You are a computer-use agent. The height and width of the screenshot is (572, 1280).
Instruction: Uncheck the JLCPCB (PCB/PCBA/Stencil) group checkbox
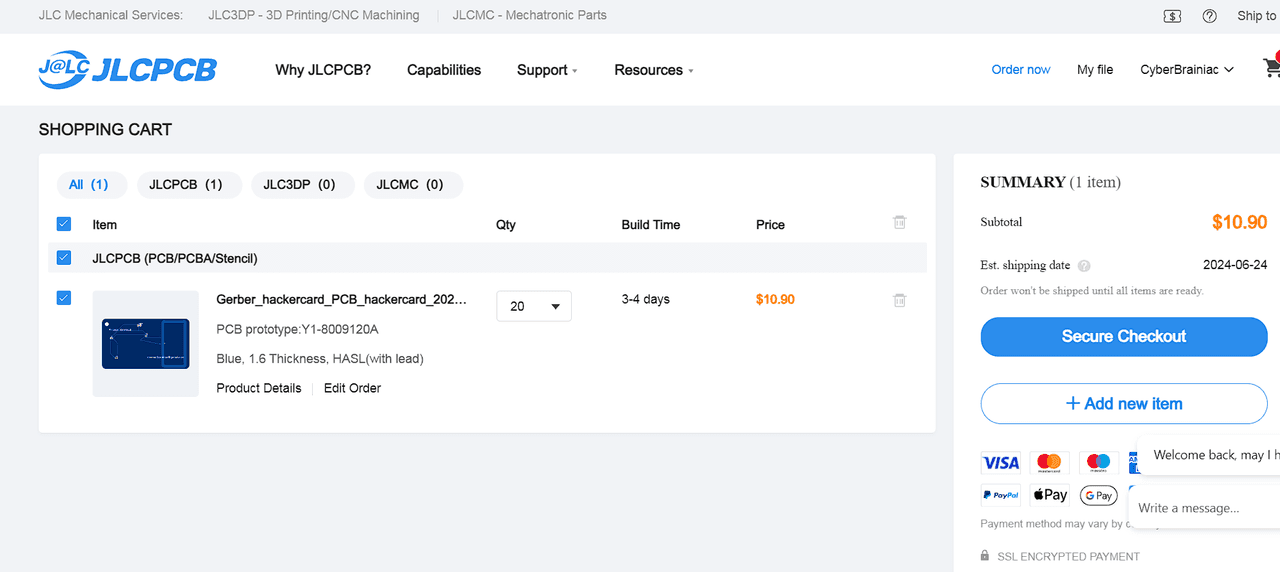64,258
